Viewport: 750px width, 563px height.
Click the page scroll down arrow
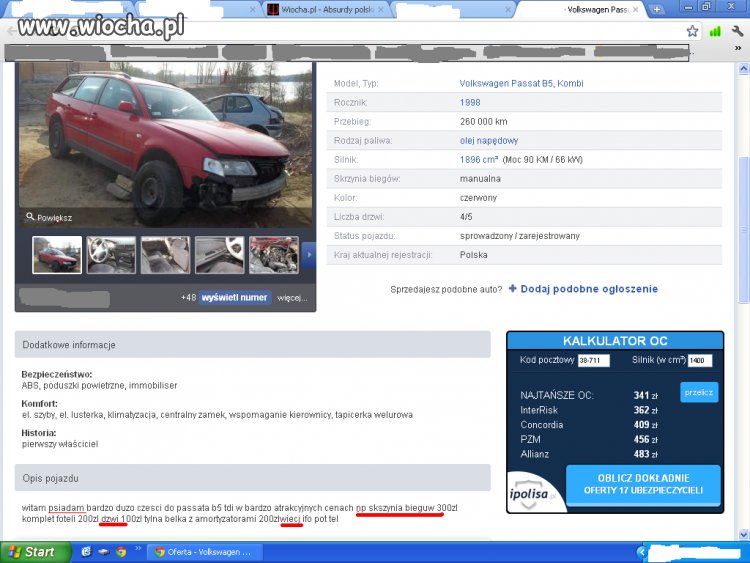click(x=743, y=535)
